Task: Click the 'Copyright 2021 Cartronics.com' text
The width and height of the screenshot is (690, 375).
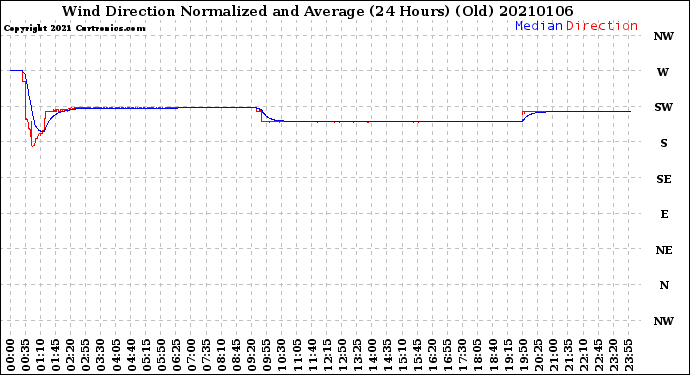Action: [x=74, y=28]
